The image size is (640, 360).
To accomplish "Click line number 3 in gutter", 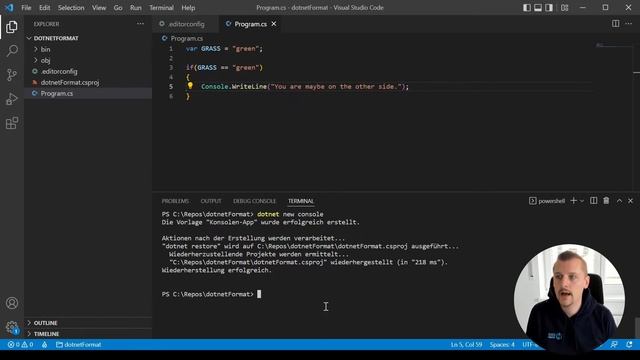I will (x=171, y=67).
